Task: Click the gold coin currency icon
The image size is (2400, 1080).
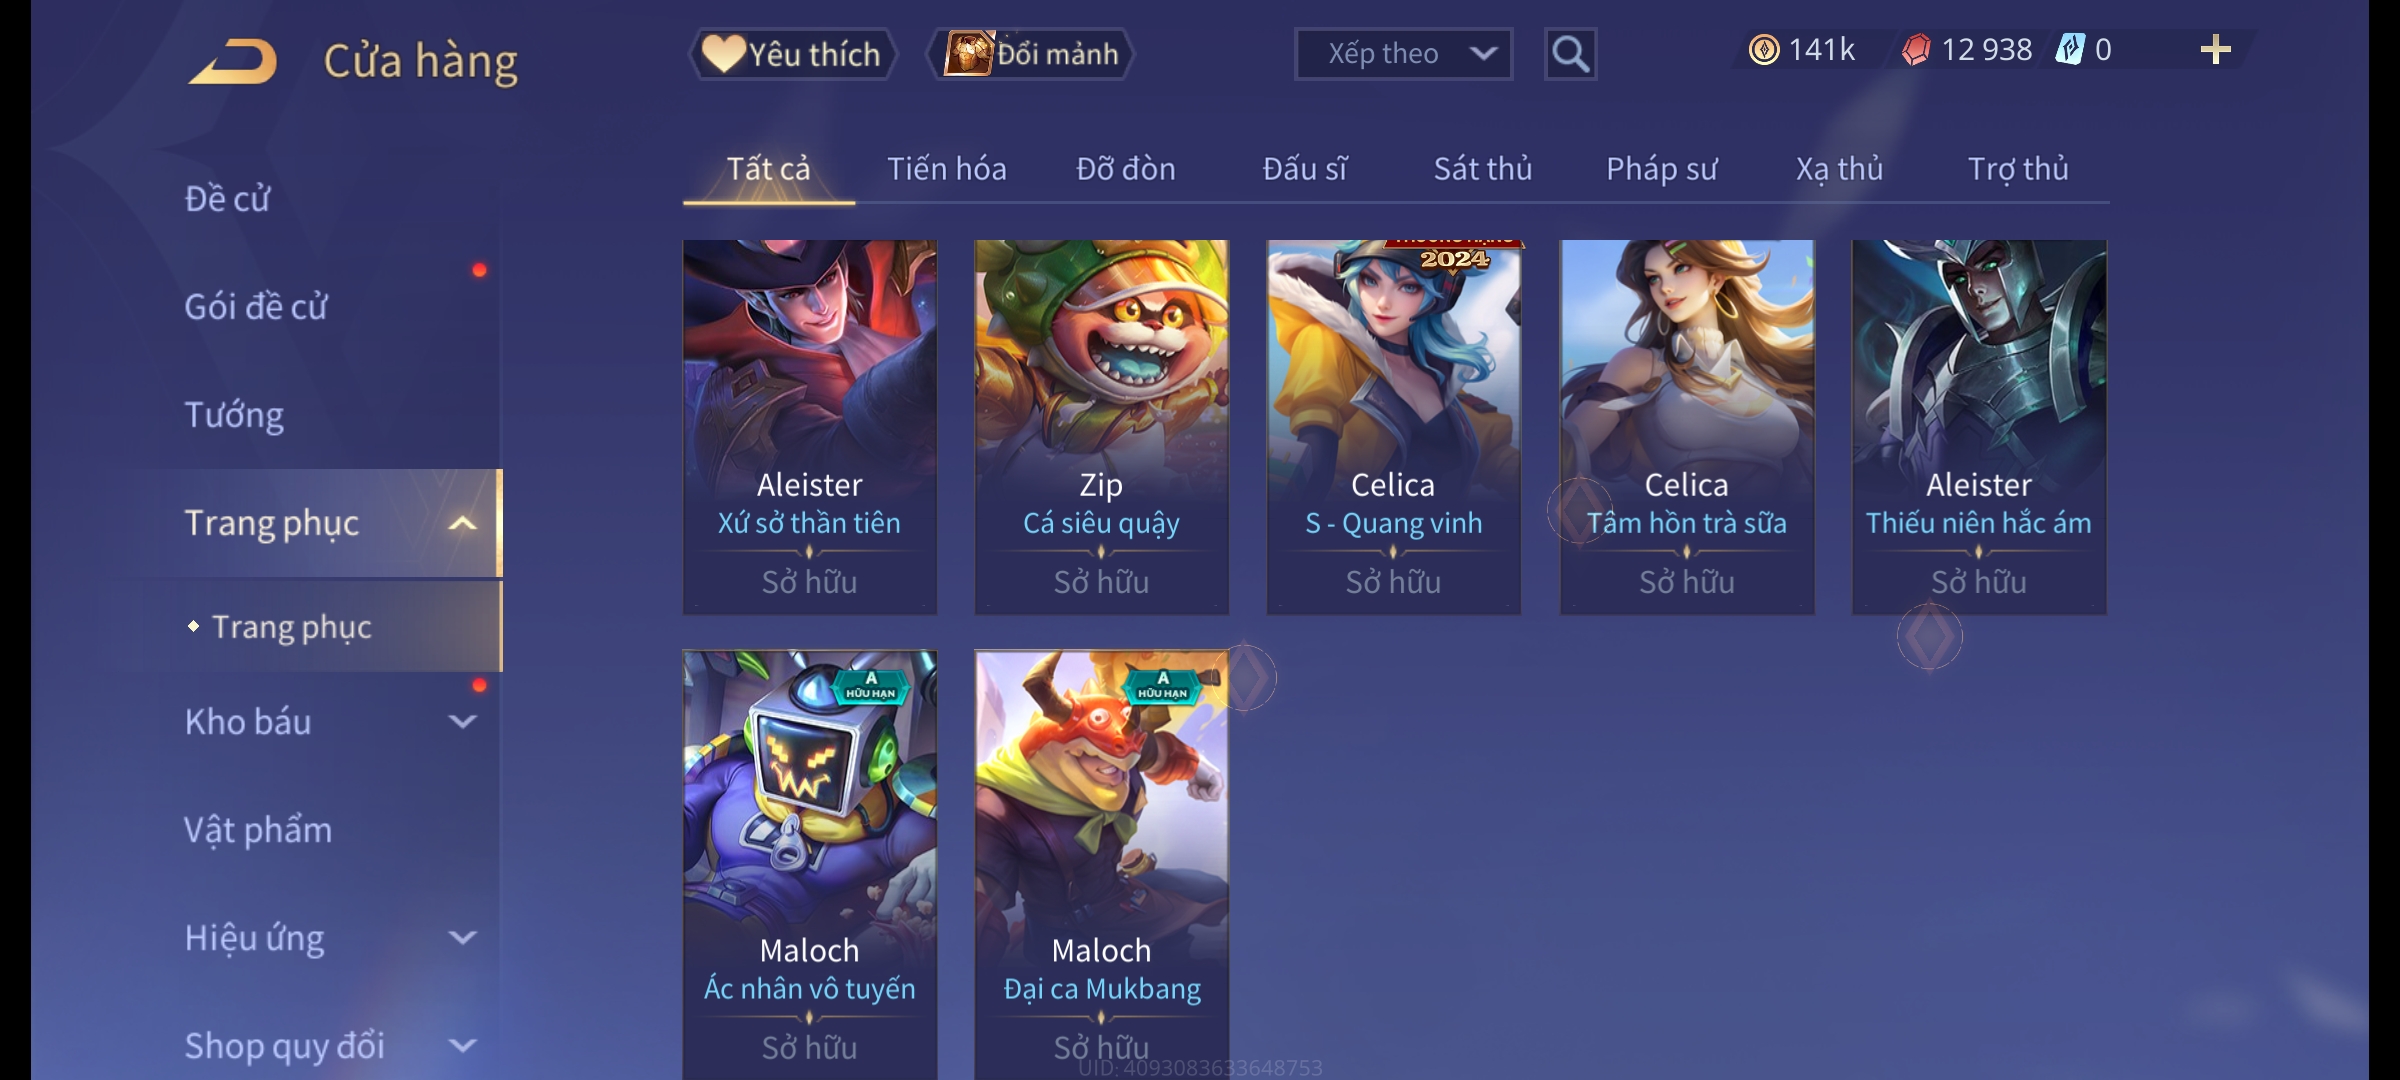Action: tap(1764, 50)
